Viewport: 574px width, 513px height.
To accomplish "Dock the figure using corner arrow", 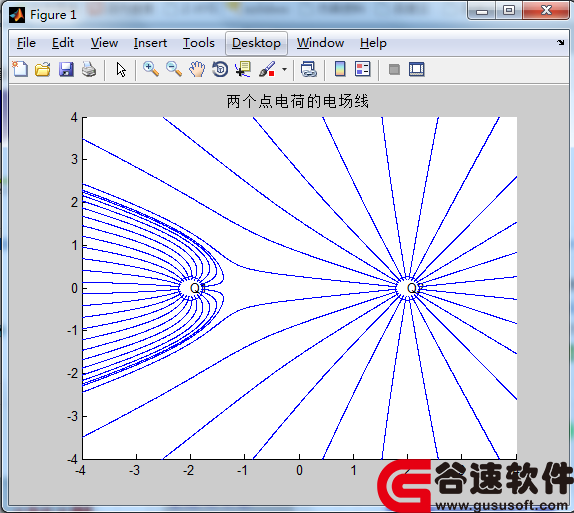I will click(560, 43).
